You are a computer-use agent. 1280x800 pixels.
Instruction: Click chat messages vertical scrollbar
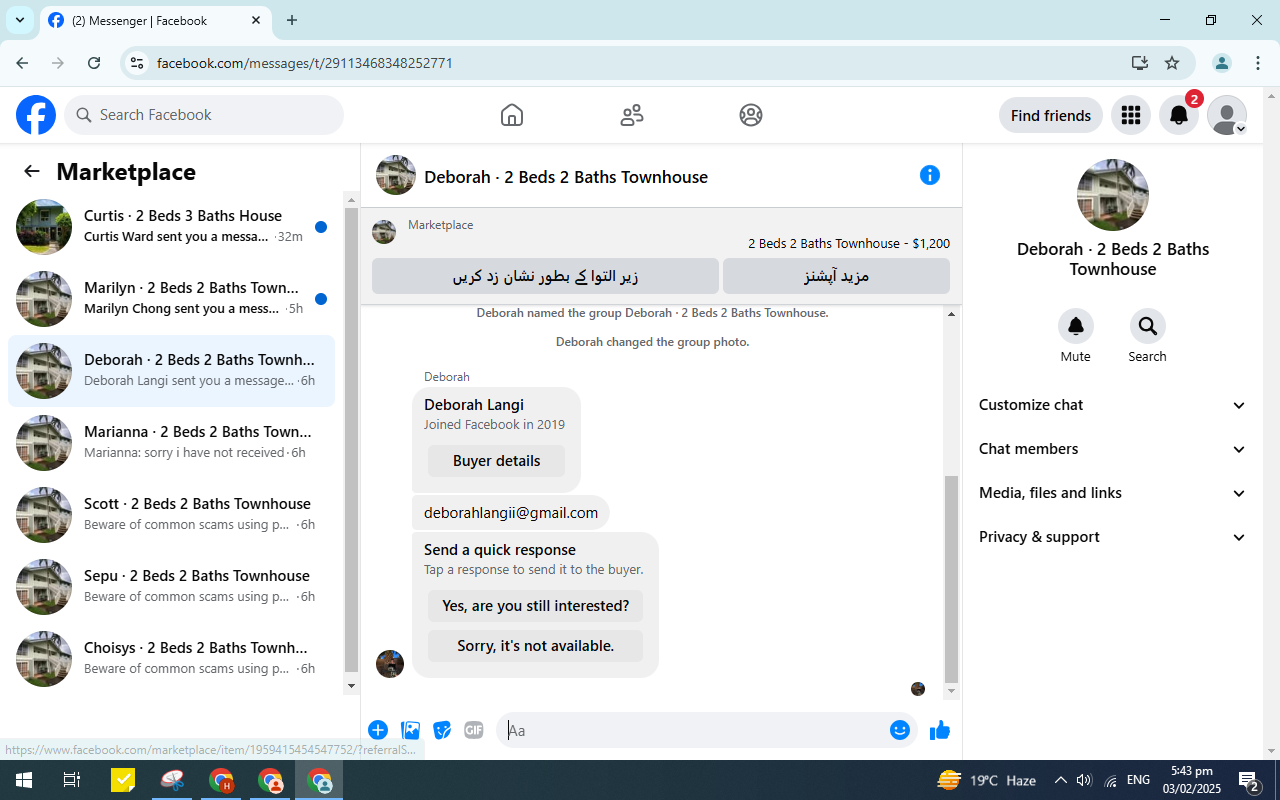951,579
